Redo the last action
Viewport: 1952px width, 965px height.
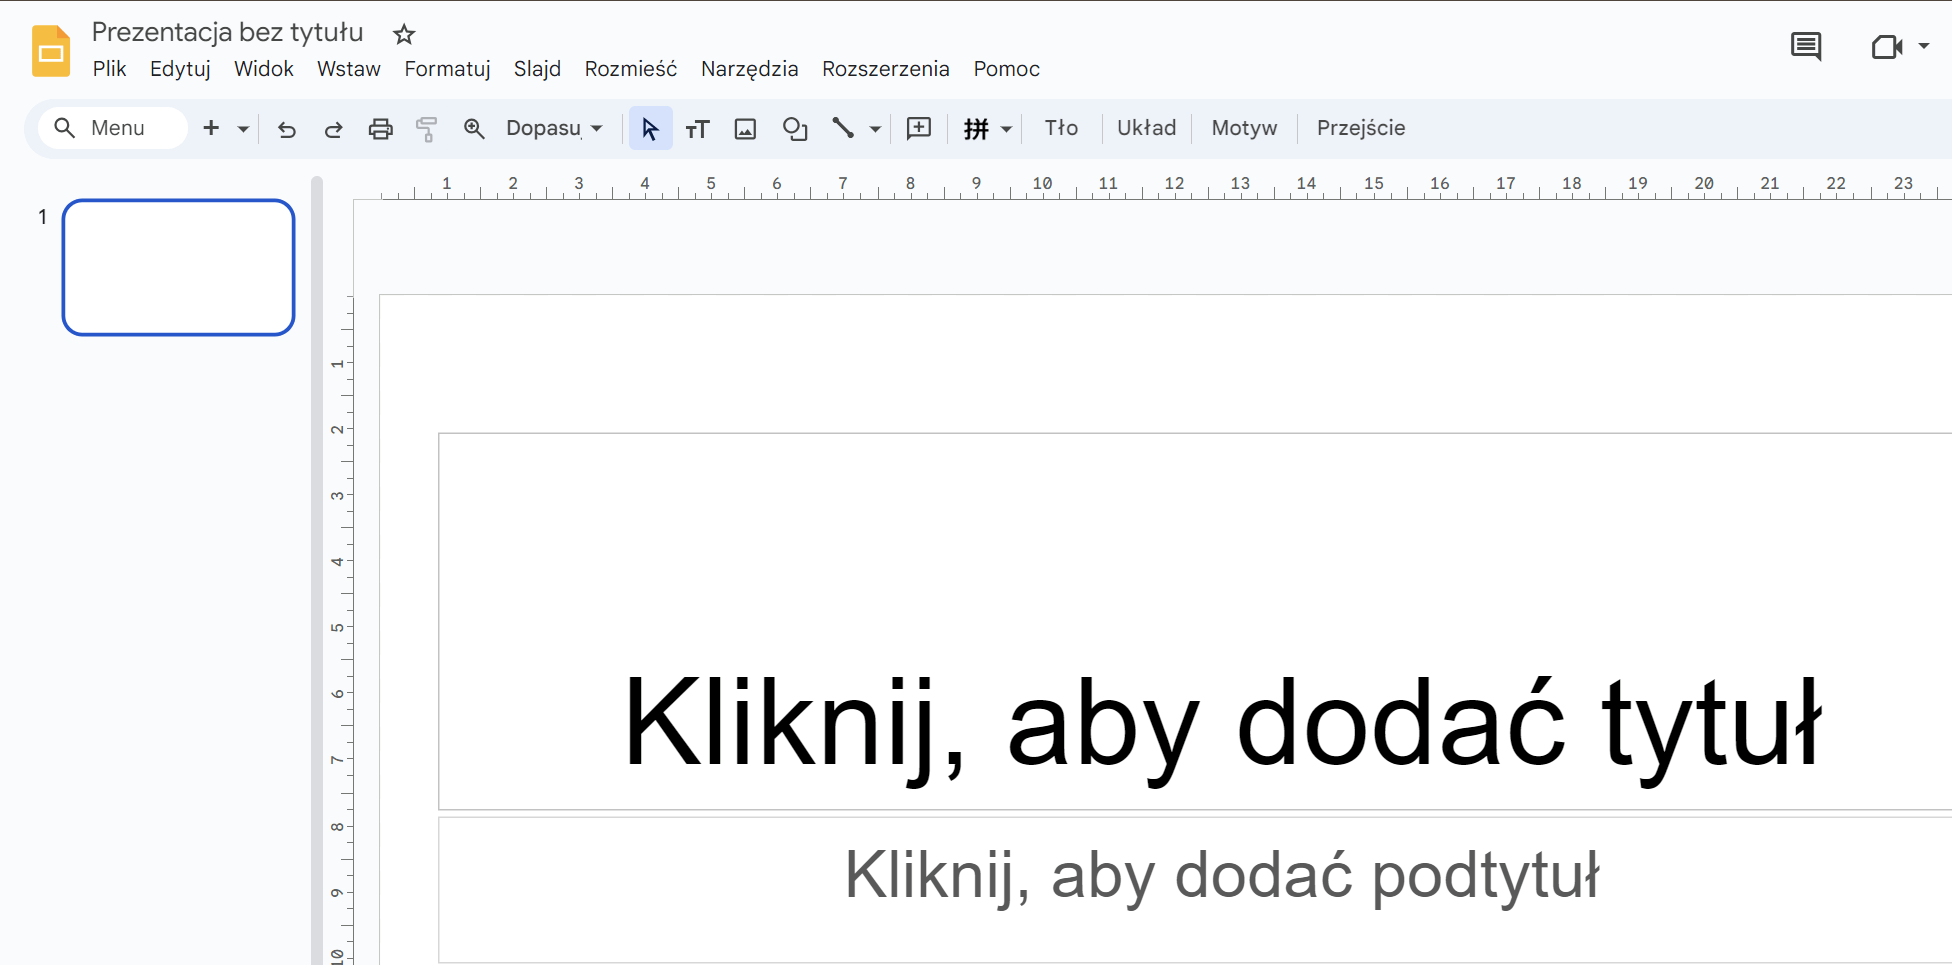click(x=333, y=129)
